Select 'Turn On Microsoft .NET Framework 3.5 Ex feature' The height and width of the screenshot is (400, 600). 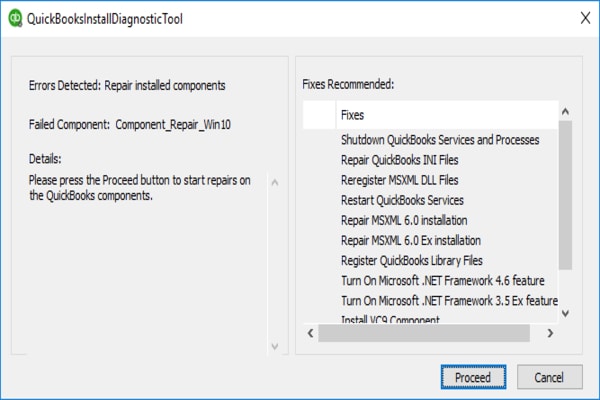[x=449, y=301]
